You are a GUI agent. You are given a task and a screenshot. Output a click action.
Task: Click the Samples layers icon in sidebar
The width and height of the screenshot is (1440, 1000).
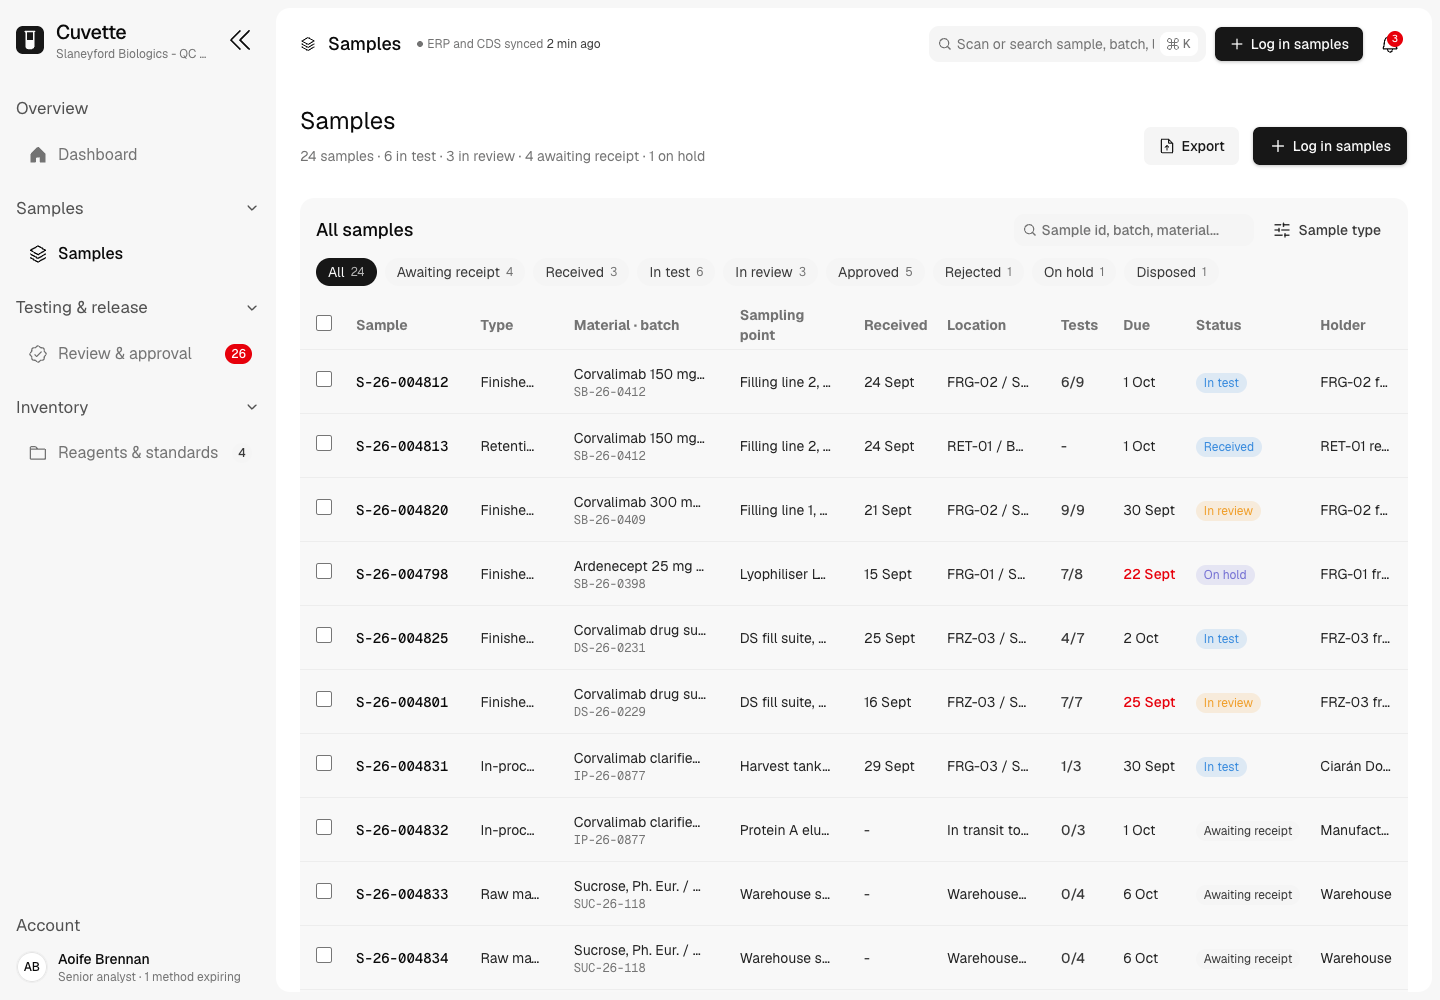(x=38, y=254)
